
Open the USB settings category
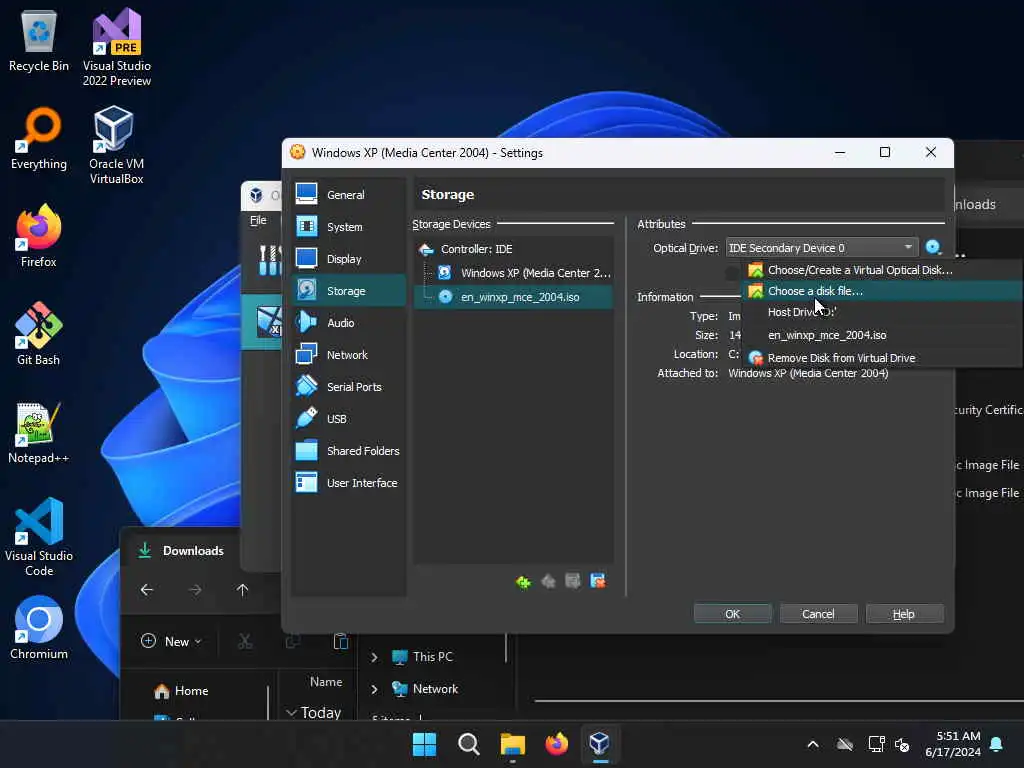(x=347, y=419)
